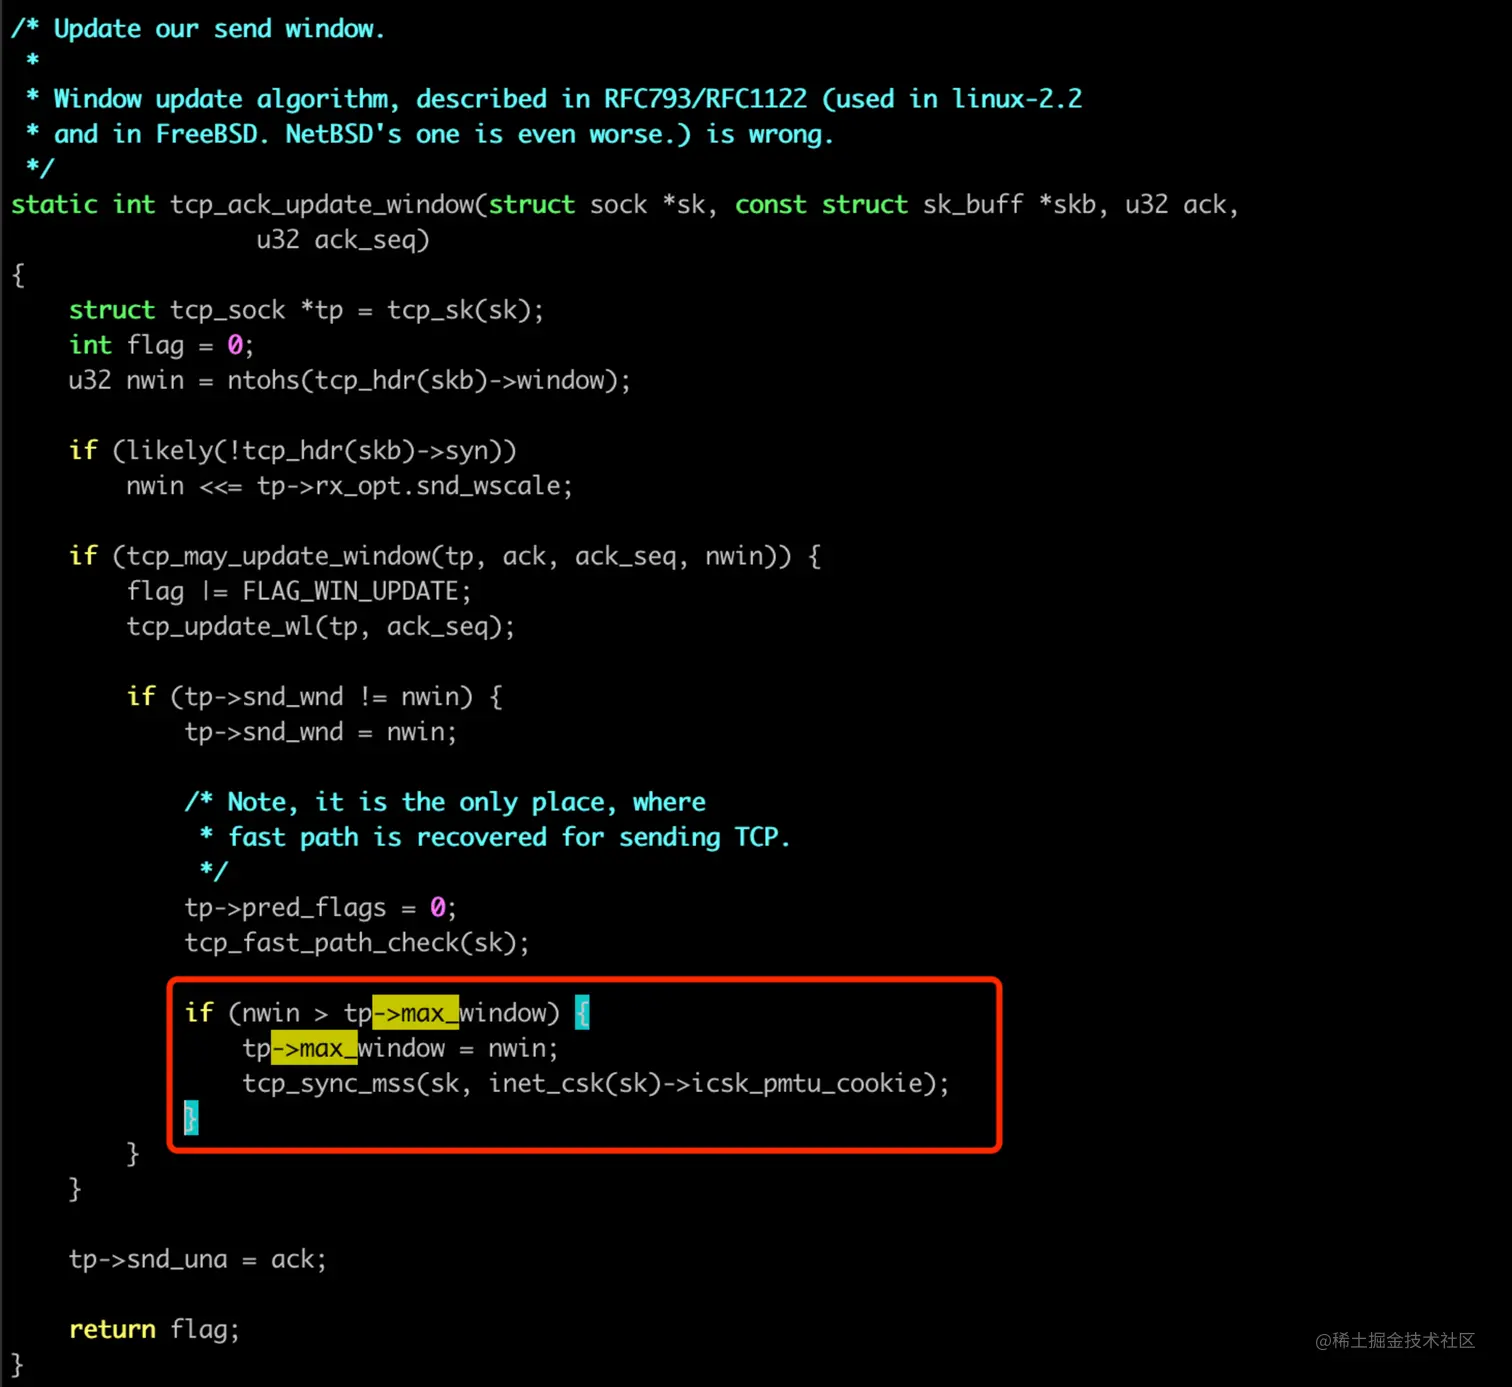Click 'if (likely(!tcp_hdr(skb)->syn))' line
1512x1387 pixels.
pos(292,451)
